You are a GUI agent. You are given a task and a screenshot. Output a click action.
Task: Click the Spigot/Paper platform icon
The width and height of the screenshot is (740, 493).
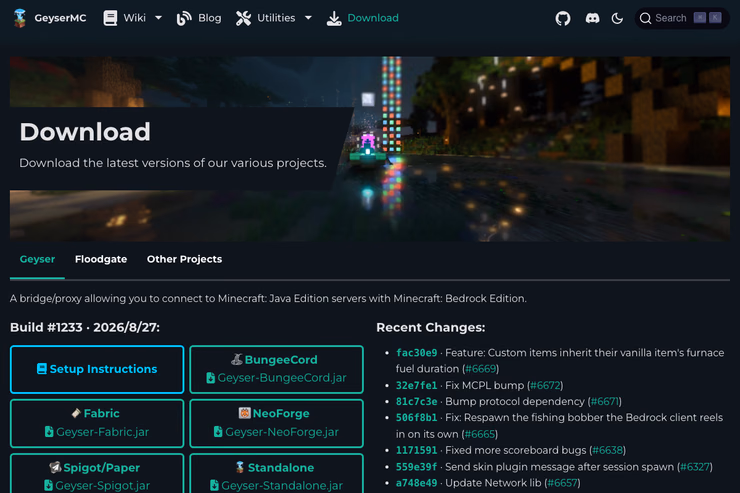click(55, 467)
